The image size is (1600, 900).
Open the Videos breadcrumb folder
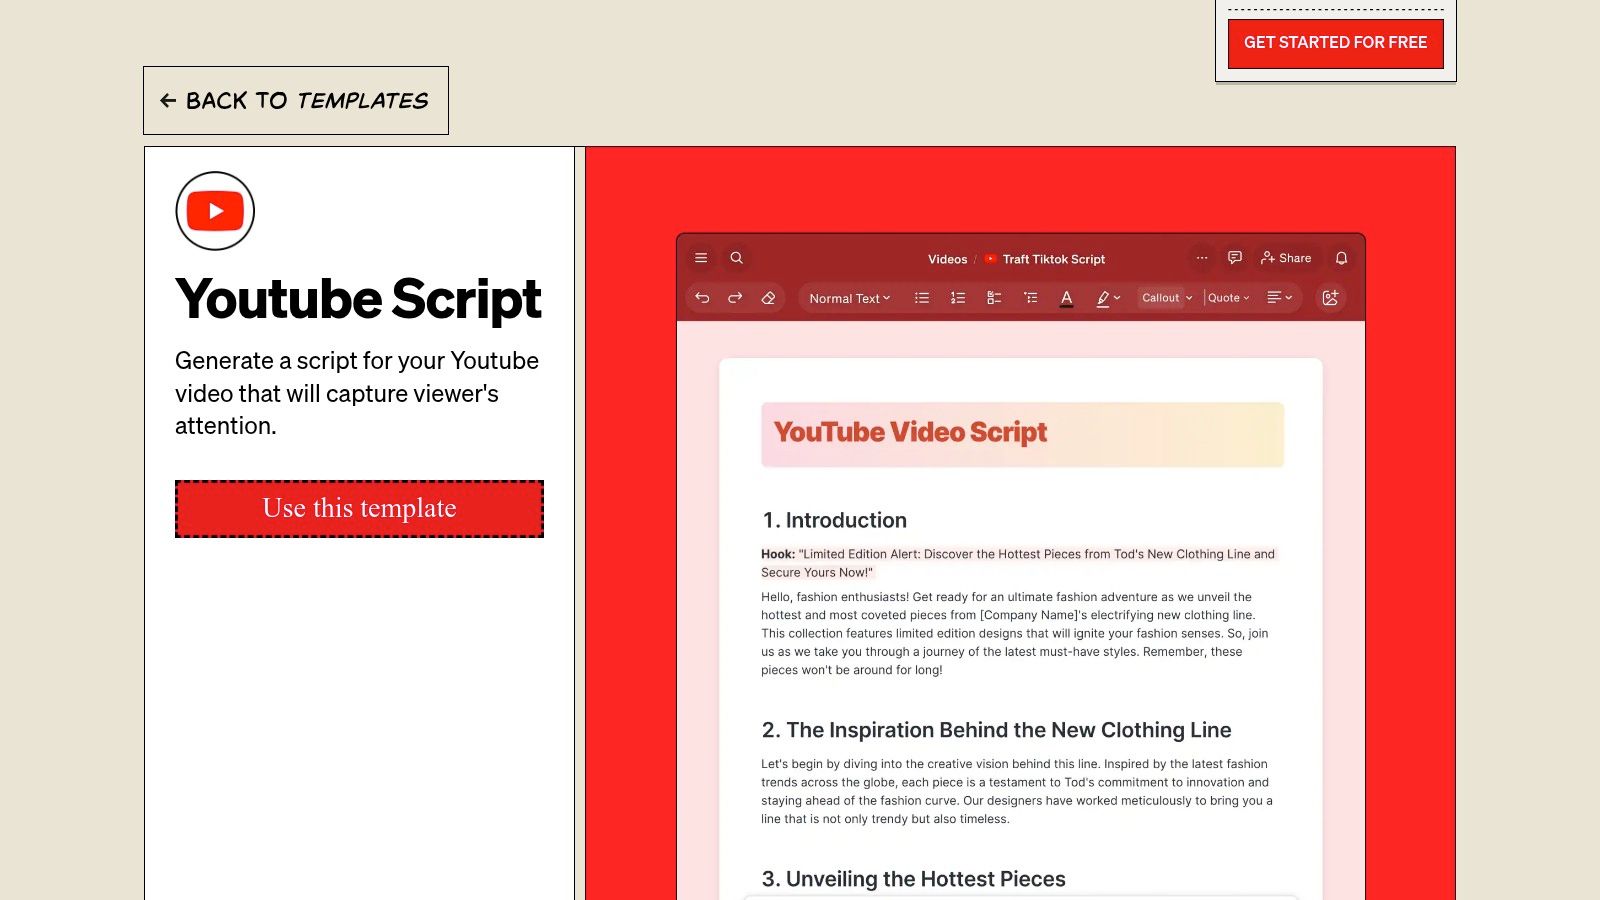click(947, 259)
